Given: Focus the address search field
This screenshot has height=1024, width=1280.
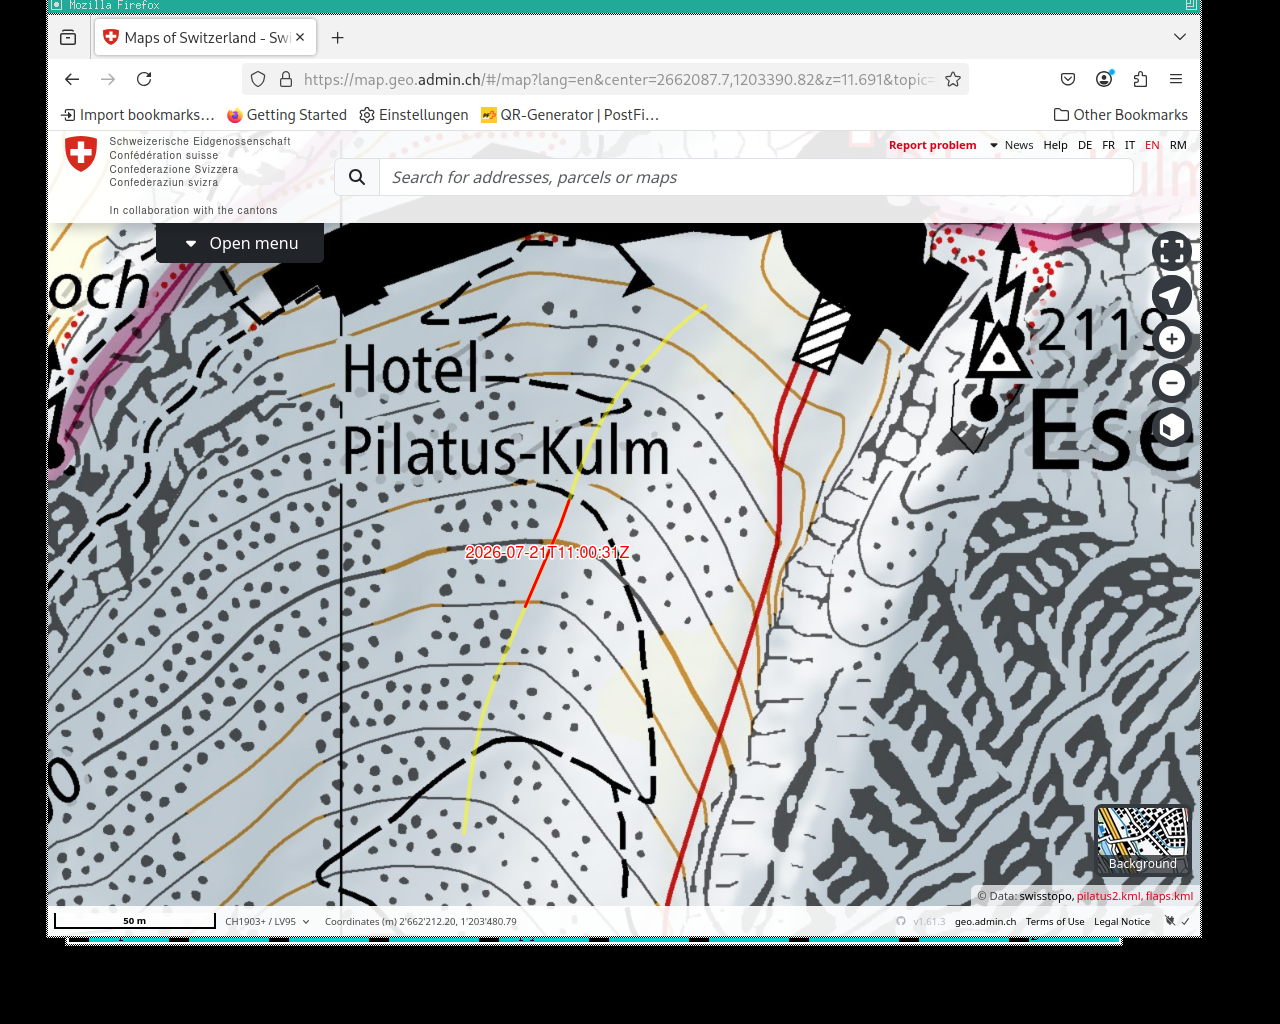Looking at the screenshot, I should 756,177.
